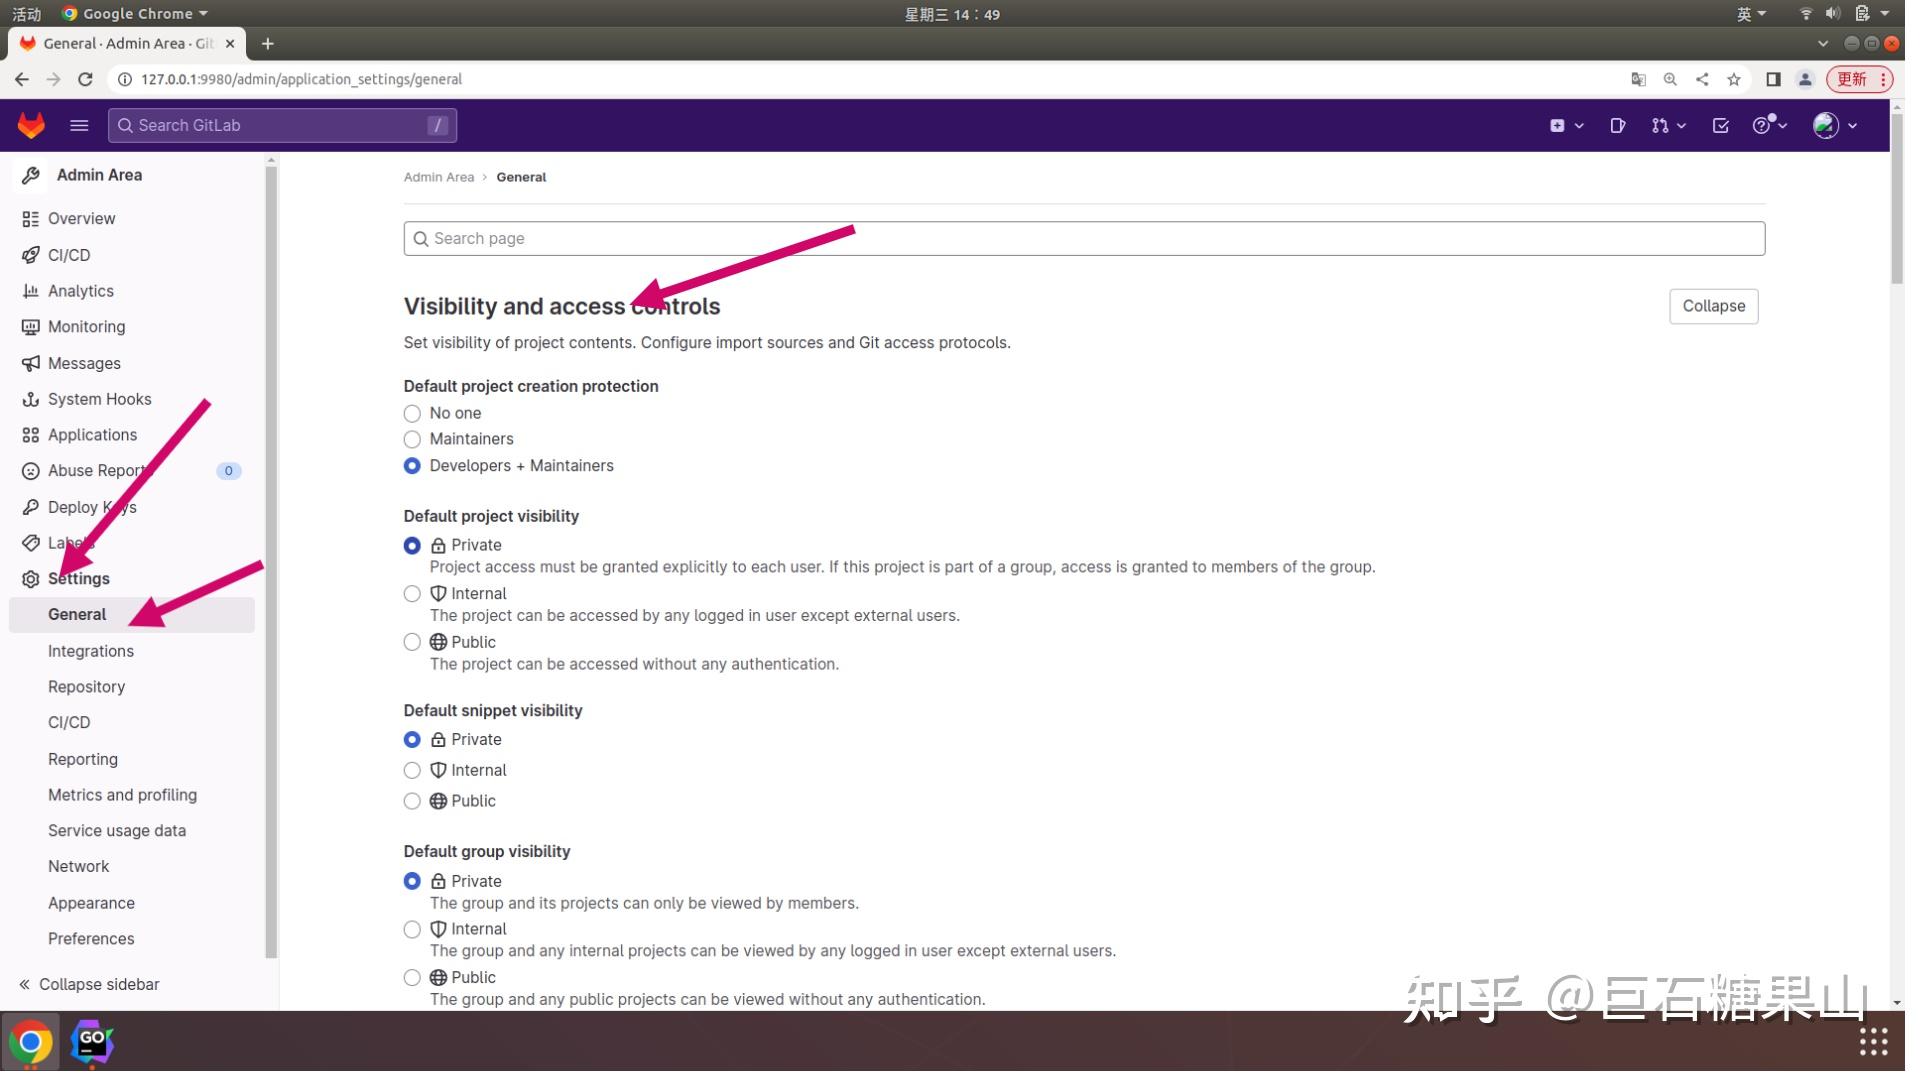
Task: Open the To-Do list icon
Action: pyautogui.click(x=1720, y=125)
